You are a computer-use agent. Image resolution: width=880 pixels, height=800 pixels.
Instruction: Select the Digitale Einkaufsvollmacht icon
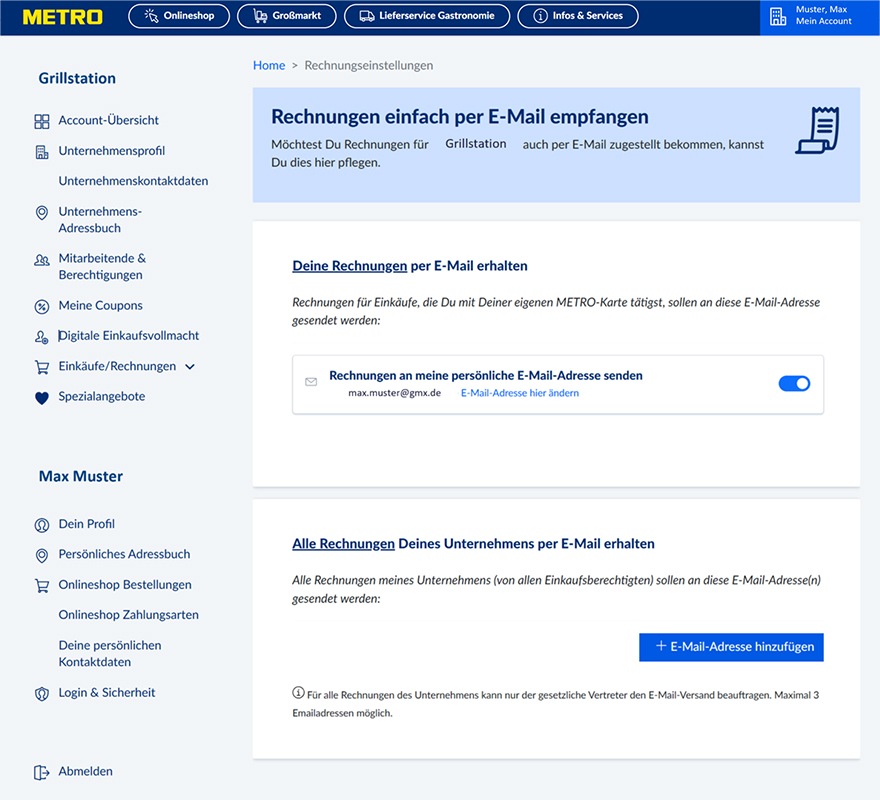click(41, 336)
